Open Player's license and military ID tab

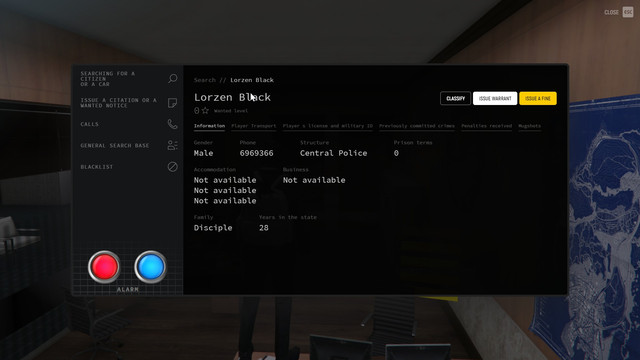[x=328, y=126]
